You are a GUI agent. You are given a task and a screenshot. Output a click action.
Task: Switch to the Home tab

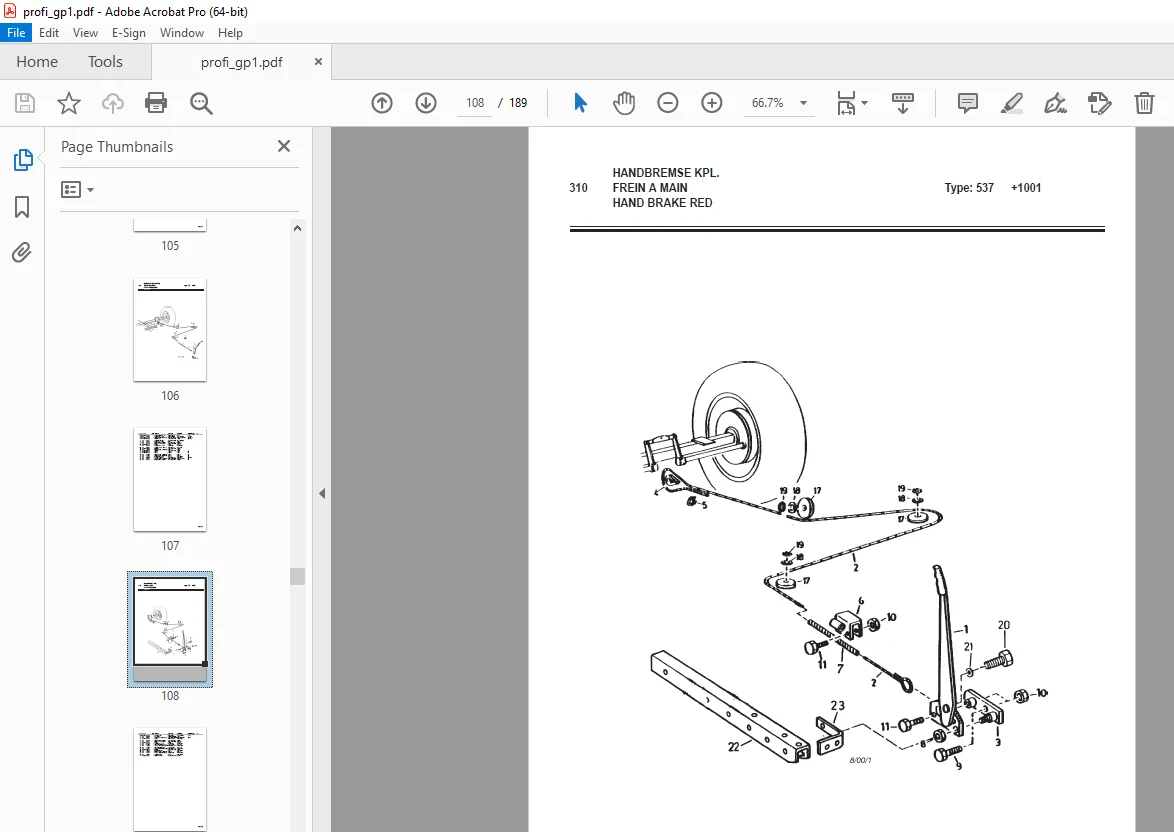37,61
